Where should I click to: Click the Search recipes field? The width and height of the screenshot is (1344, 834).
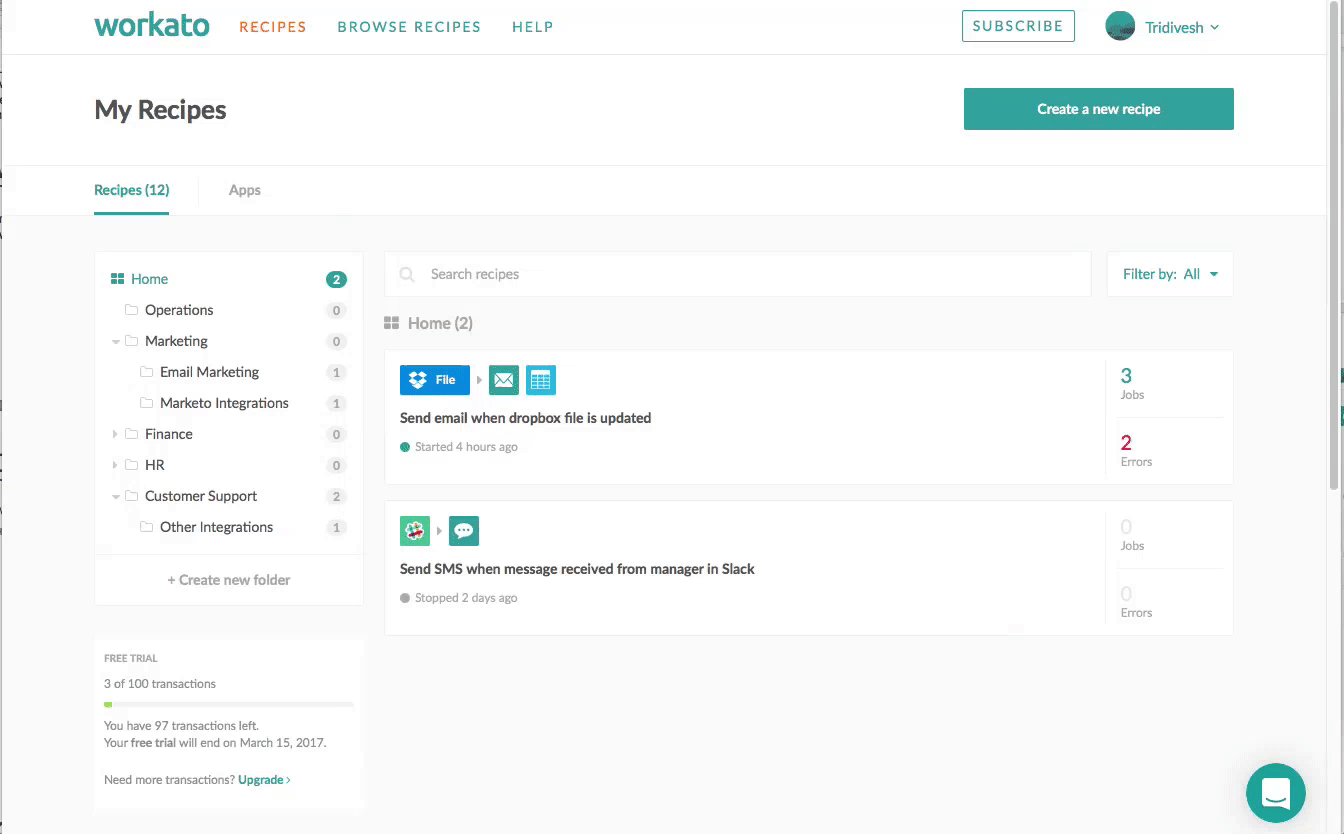738,274
